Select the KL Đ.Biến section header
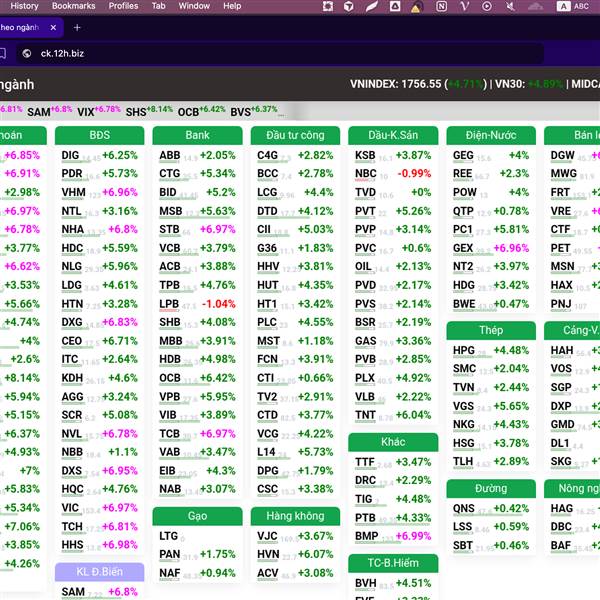The image size is (600, 600). tap(99, 571)
